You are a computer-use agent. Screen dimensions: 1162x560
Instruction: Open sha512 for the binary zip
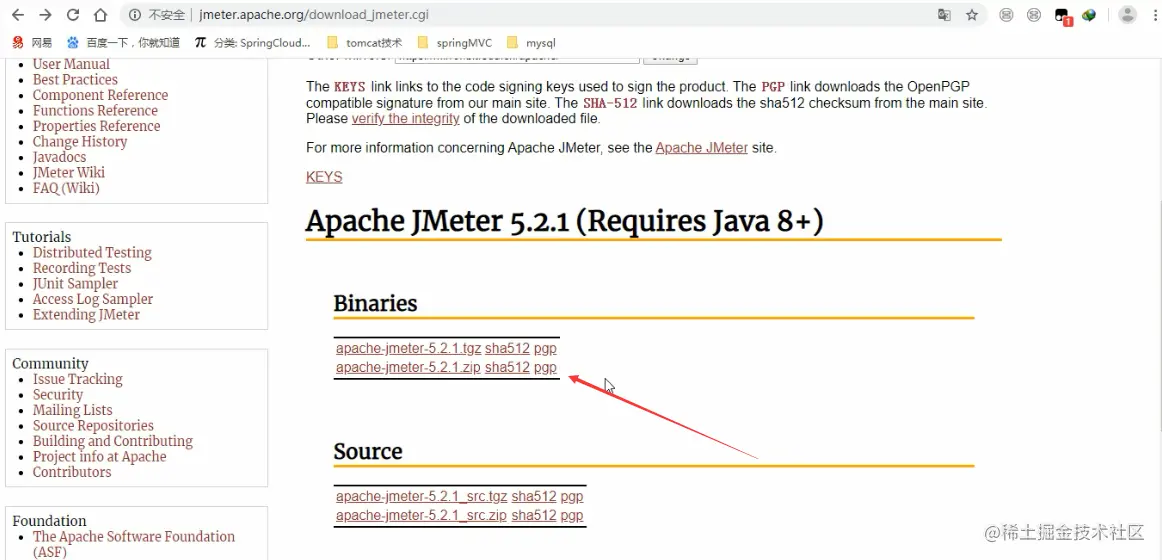pos(508,367)
